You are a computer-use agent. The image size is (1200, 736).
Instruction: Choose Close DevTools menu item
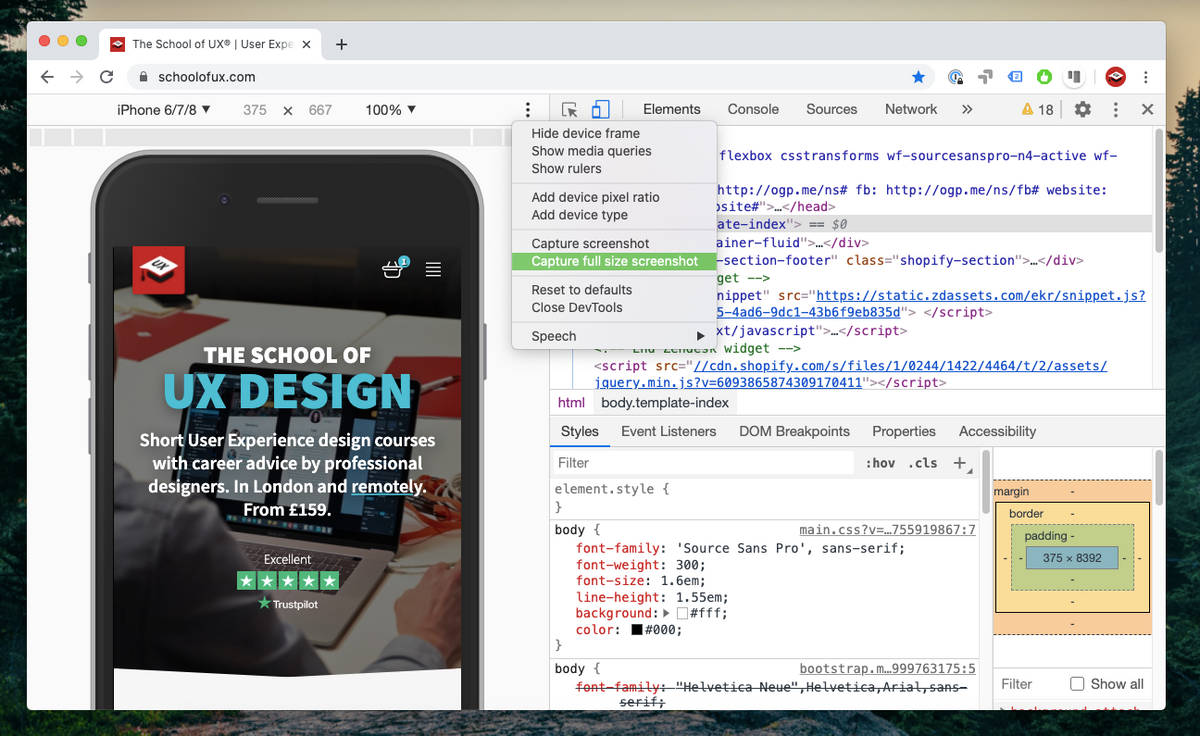pyautogui.click(x=614, y=307)
